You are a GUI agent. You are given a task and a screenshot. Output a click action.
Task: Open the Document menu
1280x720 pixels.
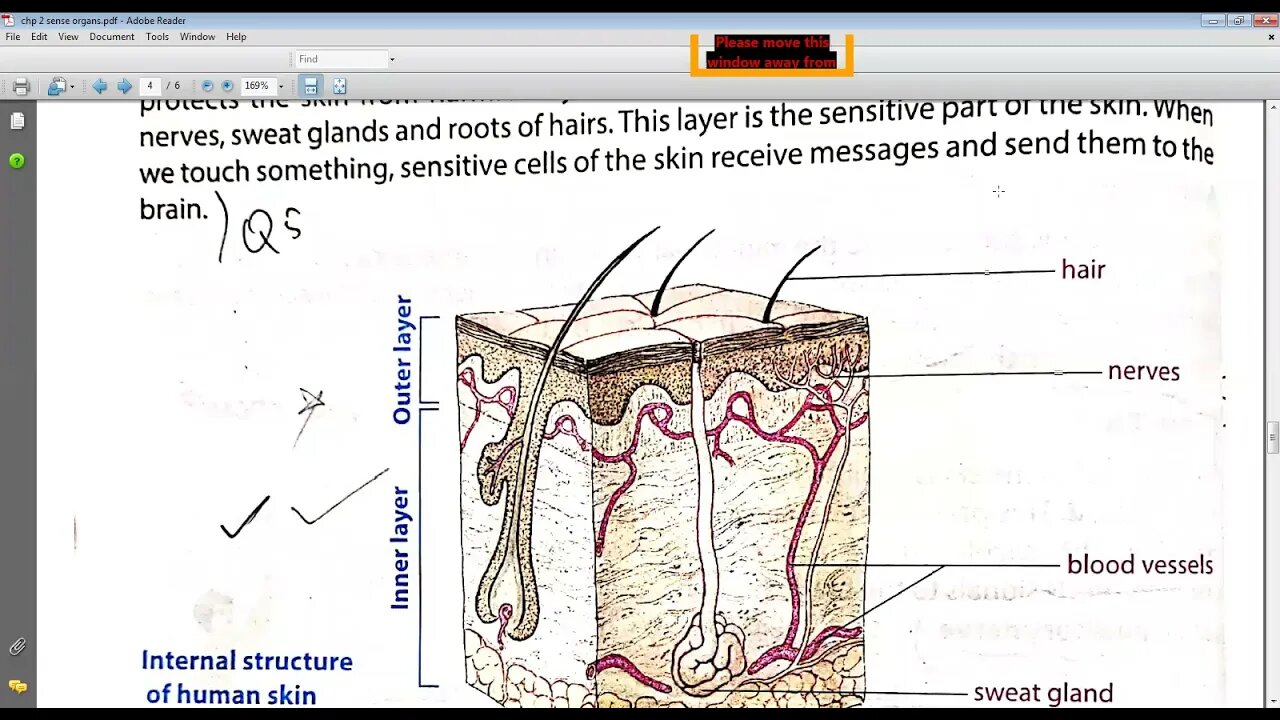pos(112,37)
